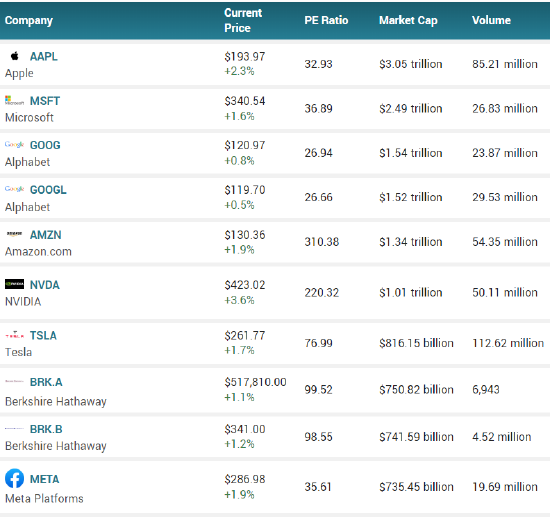Click the $261.77 Tesla price
Viewport: 550px width, 520px height.
tap(245, 336)
